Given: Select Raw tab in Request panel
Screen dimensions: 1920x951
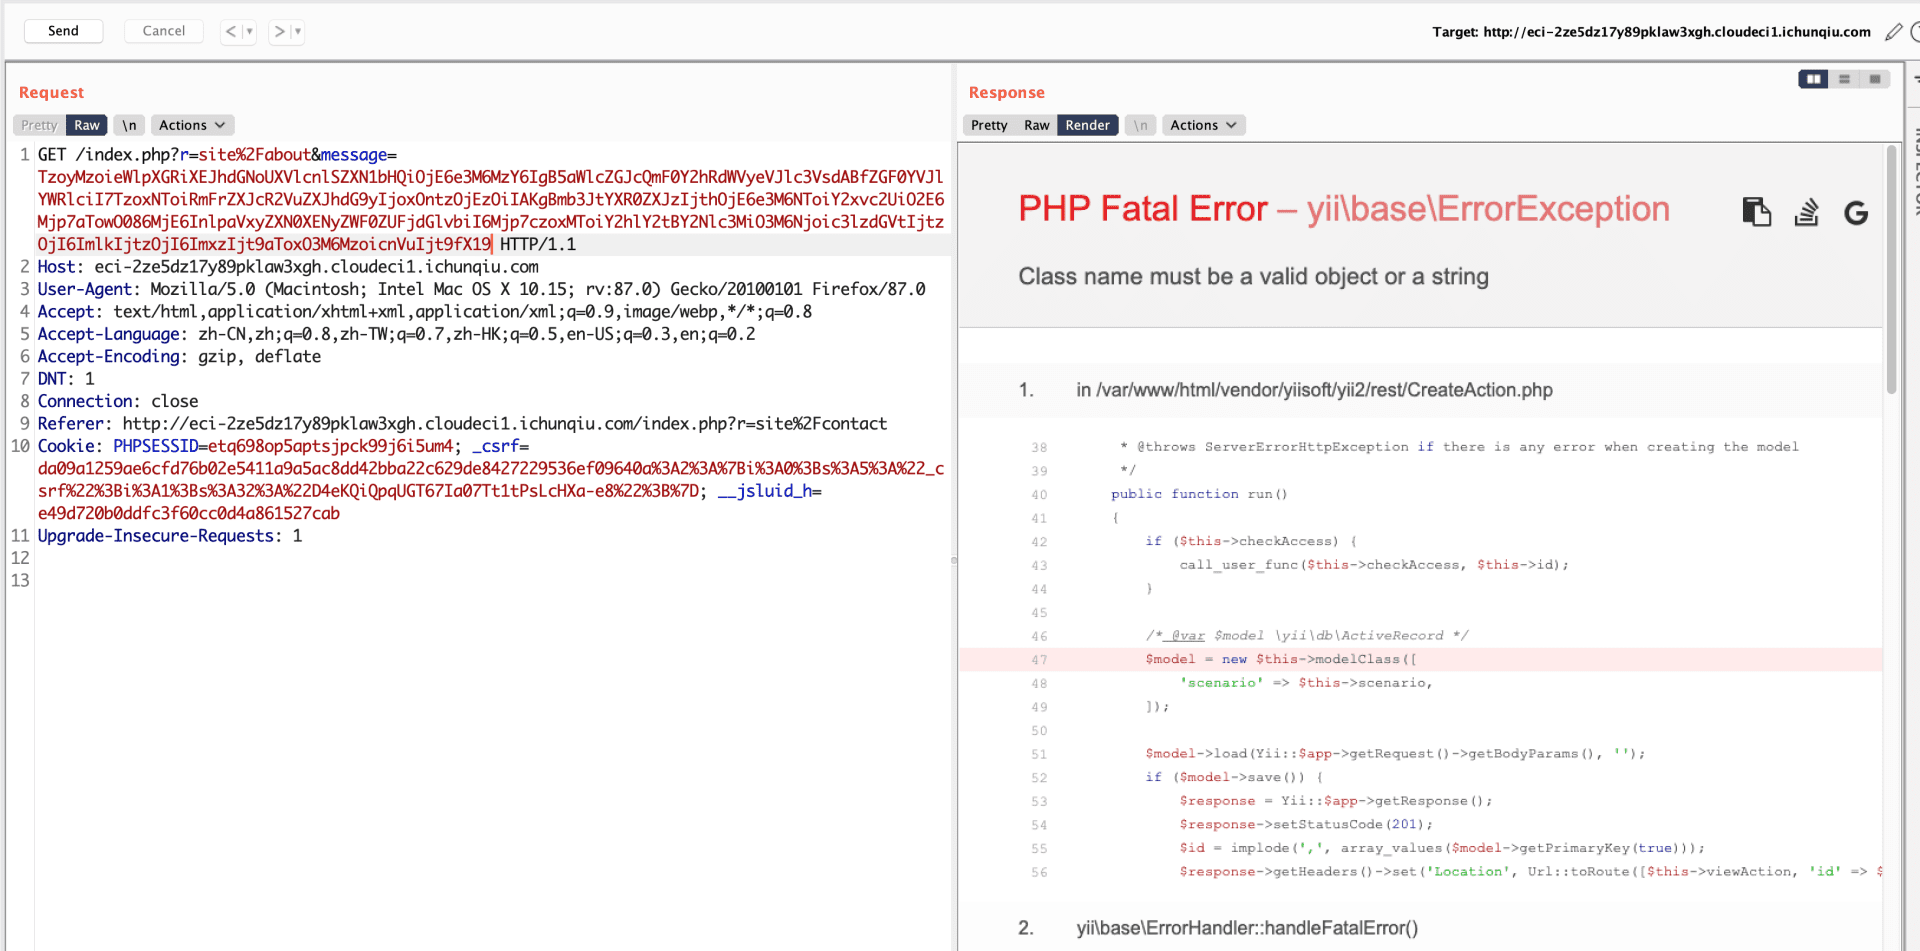Looking at the screenshot, I should [87, 125].
